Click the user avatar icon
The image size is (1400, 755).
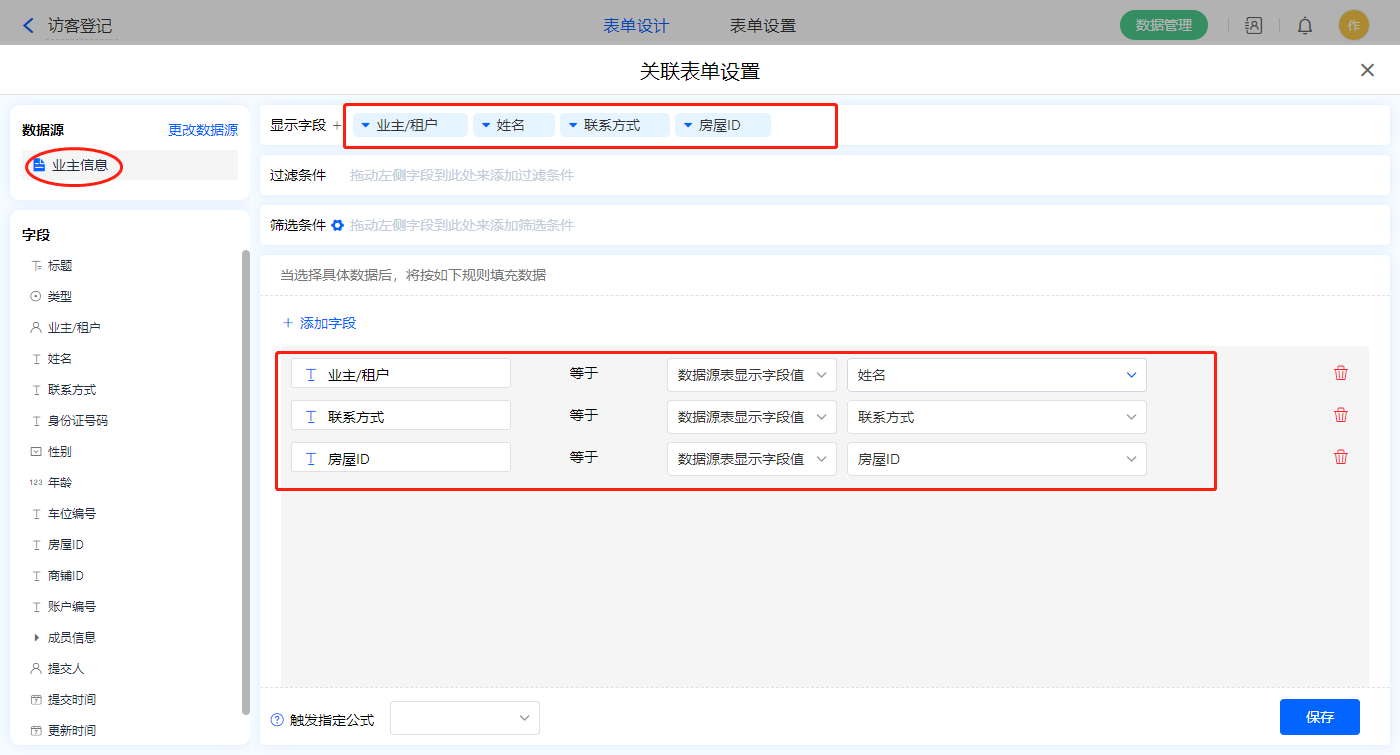coord(1353,26)
